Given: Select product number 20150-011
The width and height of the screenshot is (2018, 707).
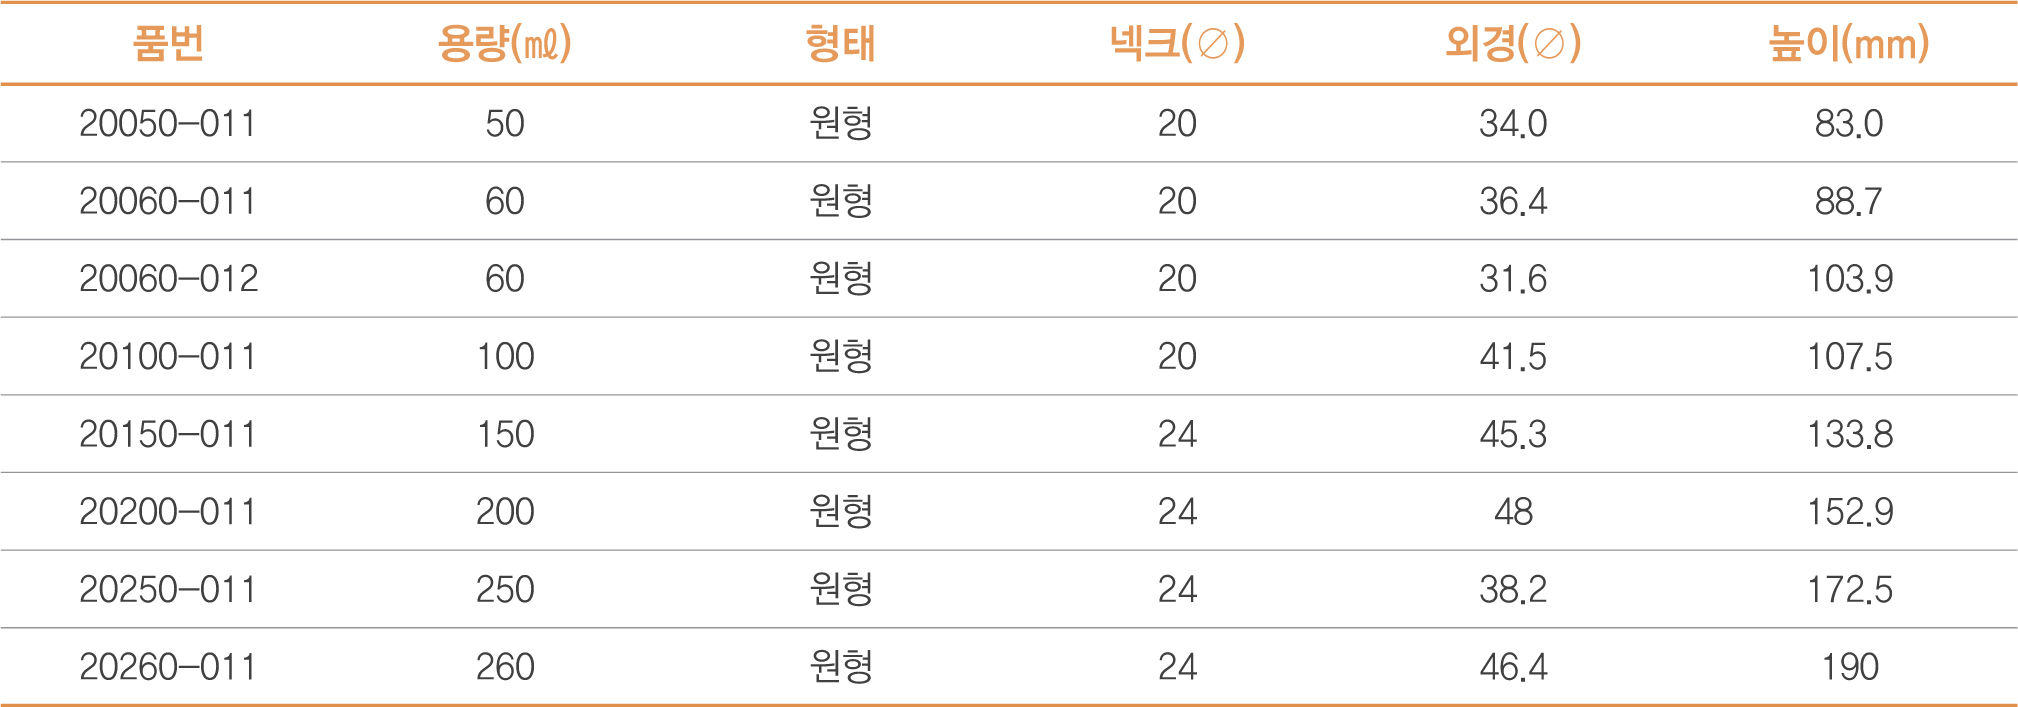Looking at the screenshot, I should tap(168, 435).
